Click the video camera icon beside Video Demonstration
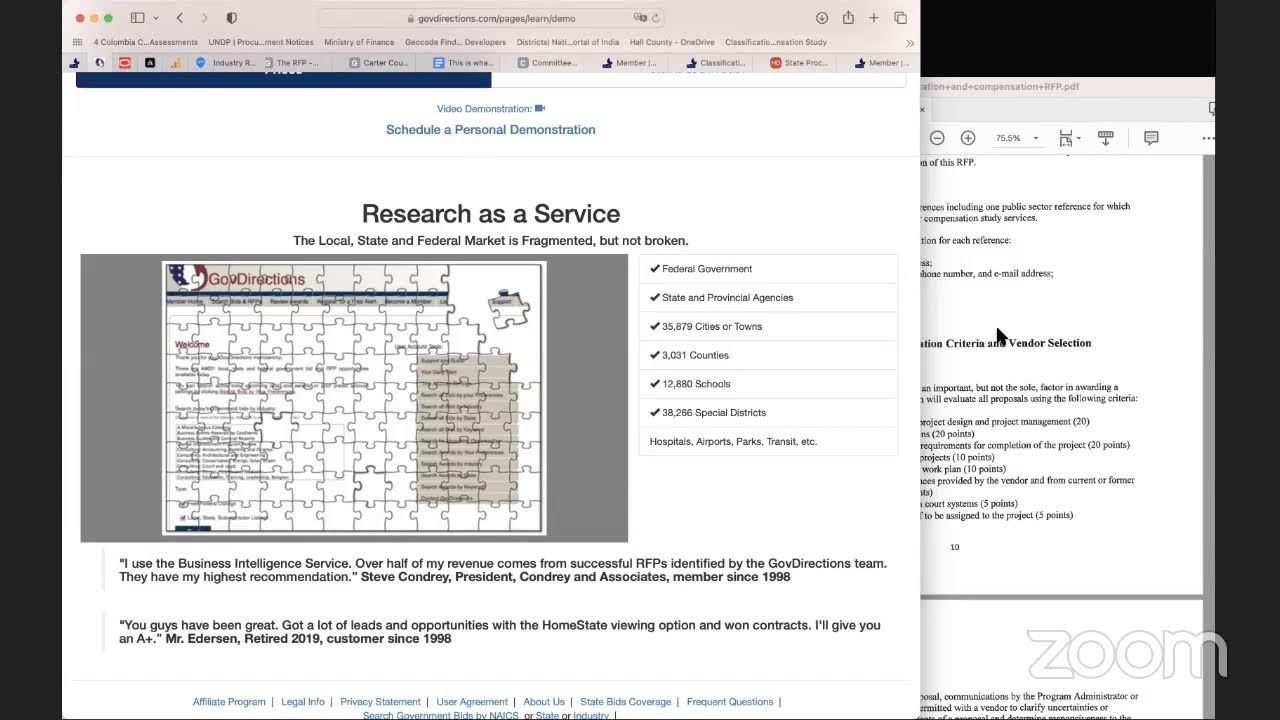The image size is (1280, 720). point(540,109)
